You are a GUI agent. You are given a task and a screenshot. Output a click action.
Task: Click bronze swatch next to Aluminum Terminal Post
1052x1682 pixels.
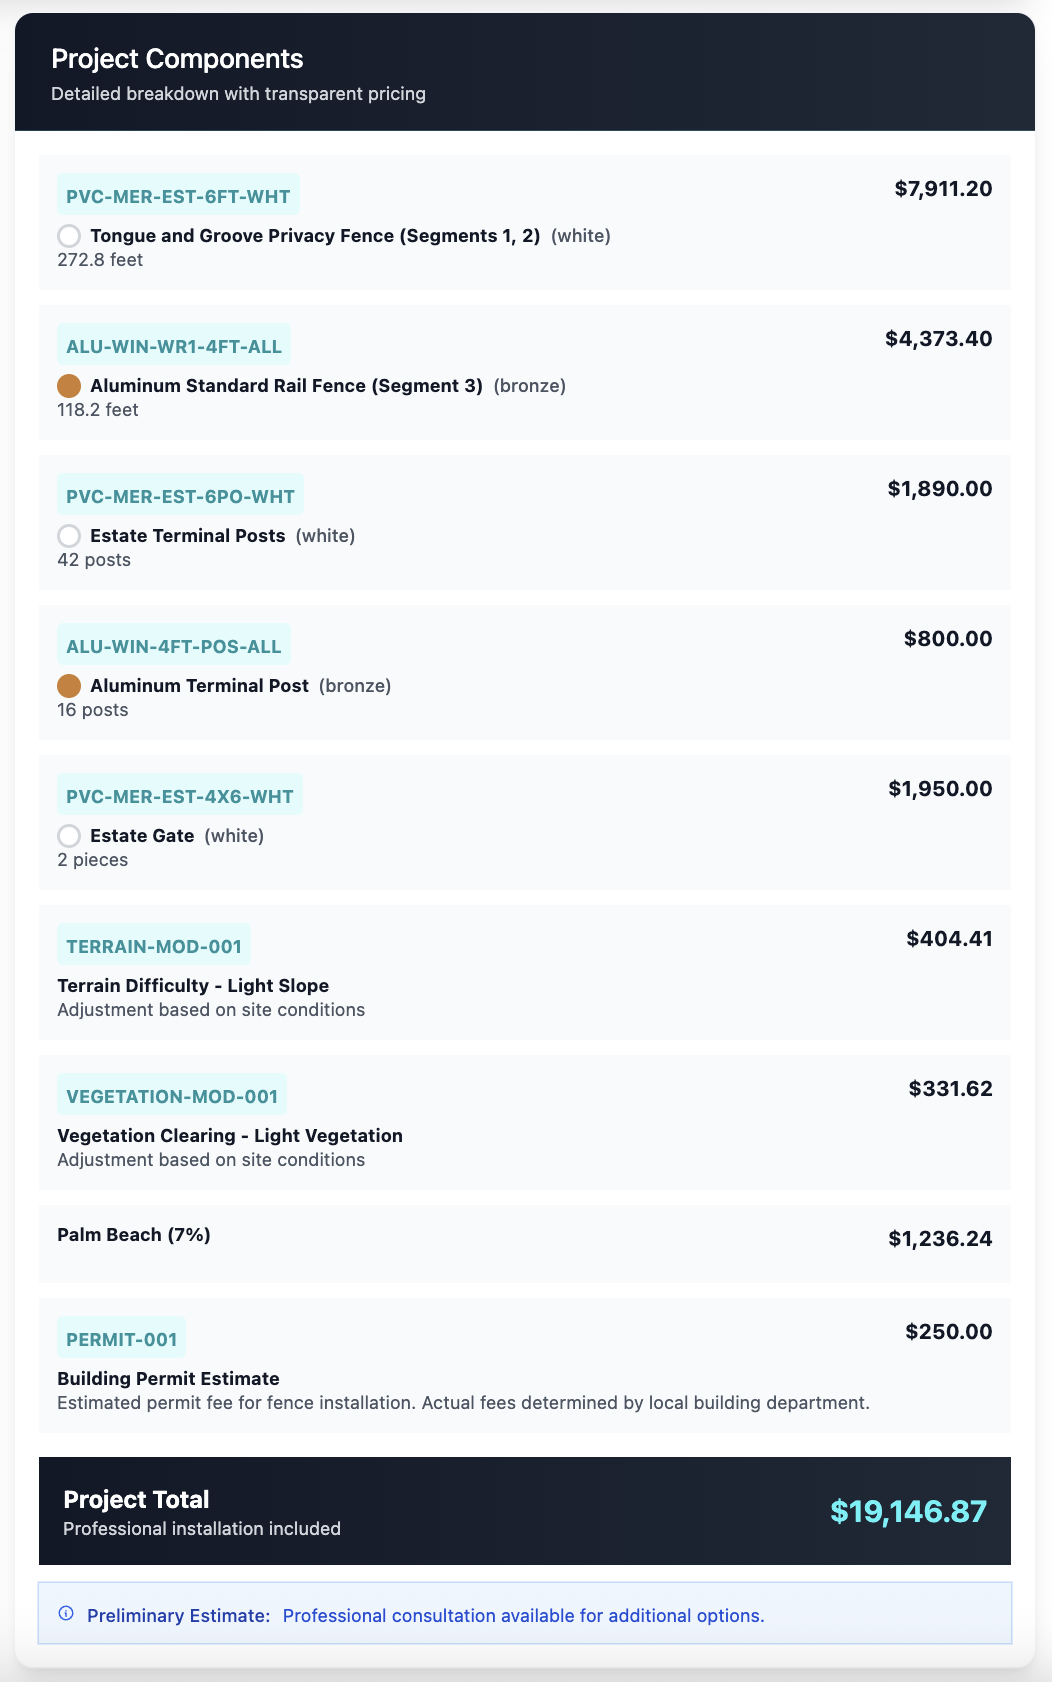pos(69,686)
